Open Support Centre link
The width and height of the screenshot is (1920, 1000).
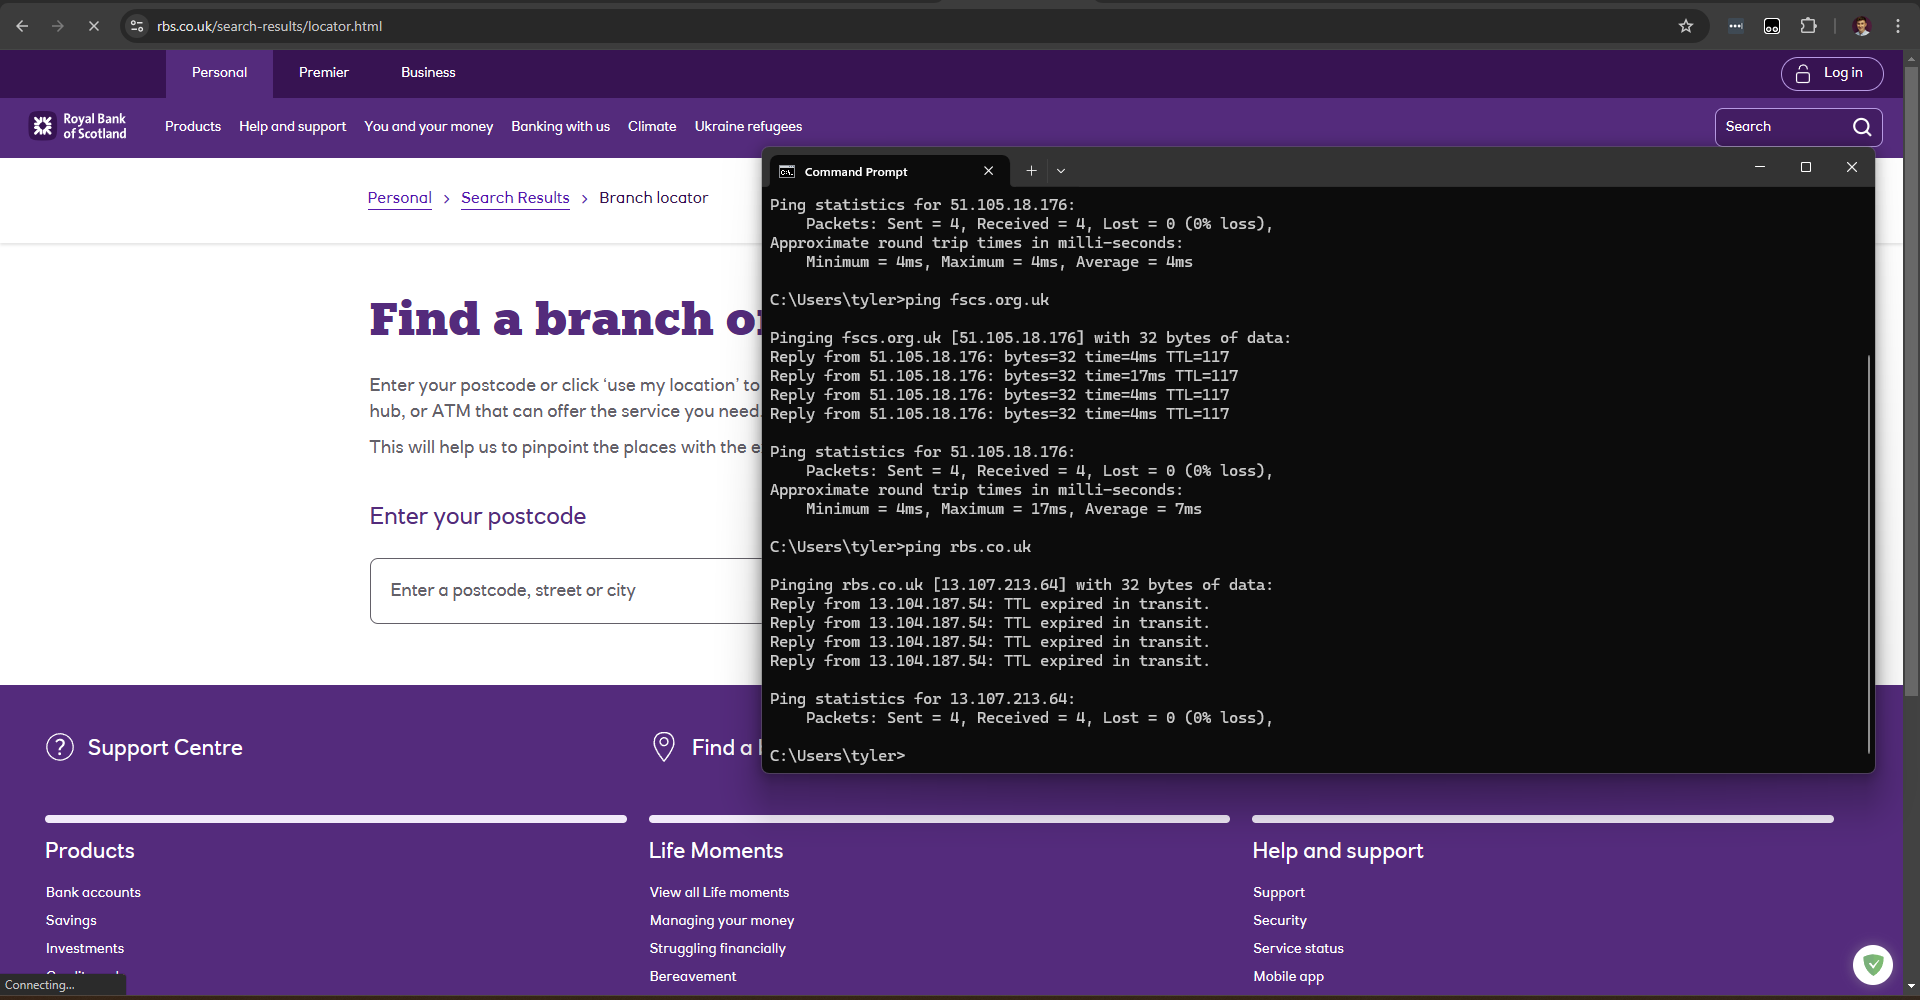pos(165,748)
